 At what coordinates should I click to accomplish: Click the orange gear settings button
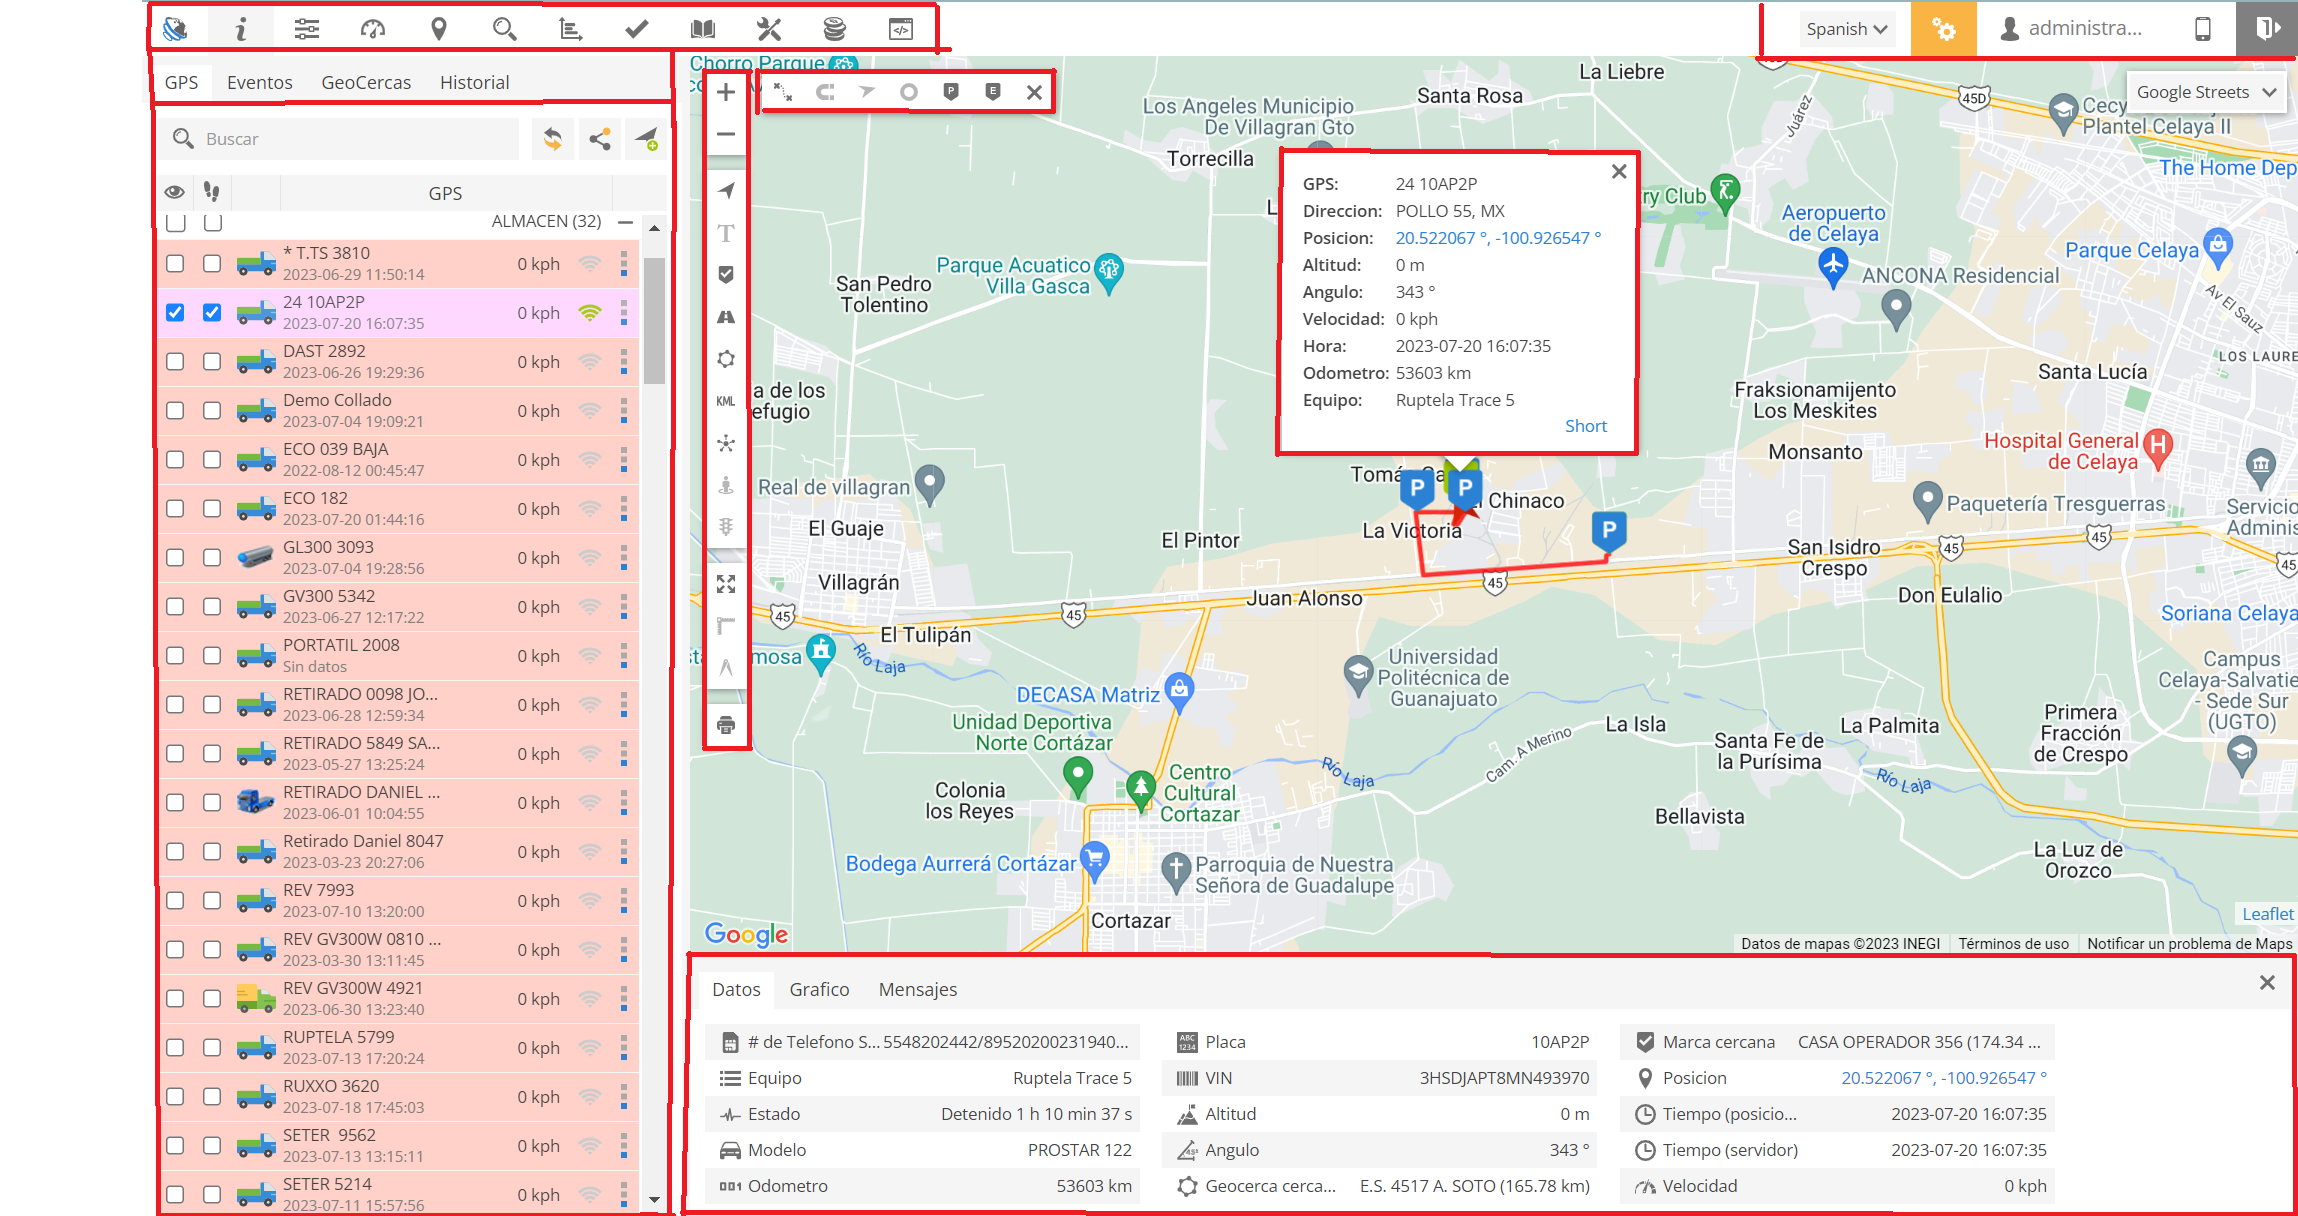pos(1944,29)
